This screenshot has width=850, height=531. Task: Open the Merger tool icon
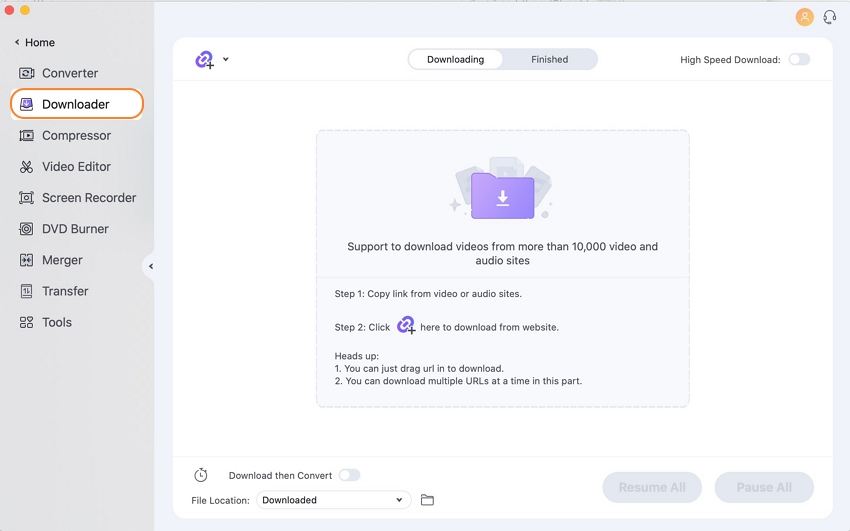click(x=26, y=260)
